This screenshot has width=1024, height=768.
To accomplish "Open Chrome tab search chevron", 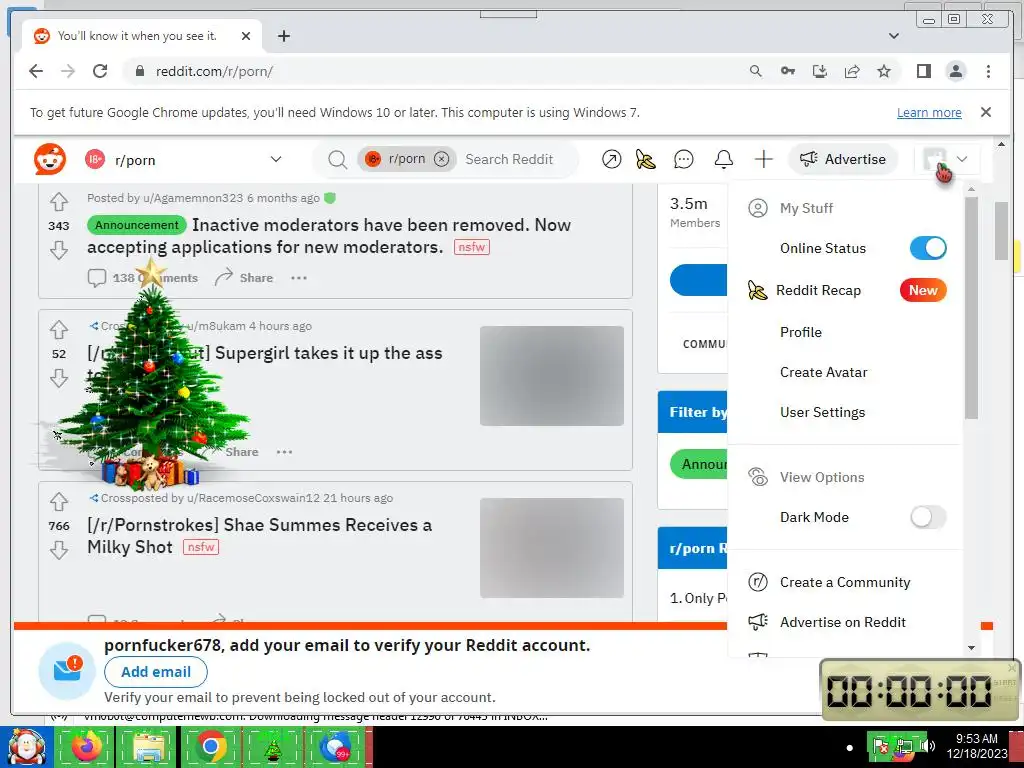I will point(893,36).
